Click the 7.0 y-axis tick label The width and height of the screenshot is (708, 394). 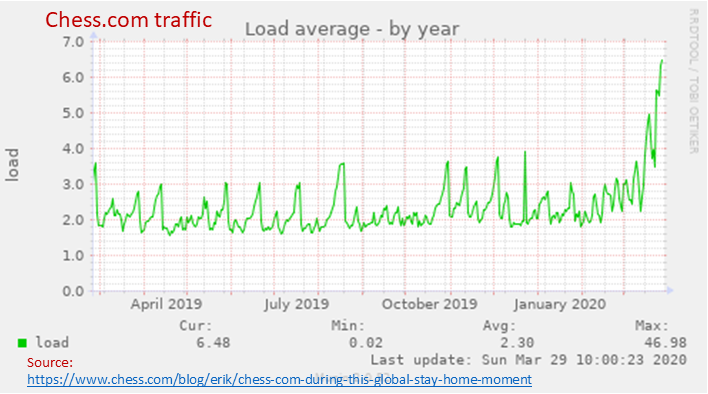coord(73,42)
